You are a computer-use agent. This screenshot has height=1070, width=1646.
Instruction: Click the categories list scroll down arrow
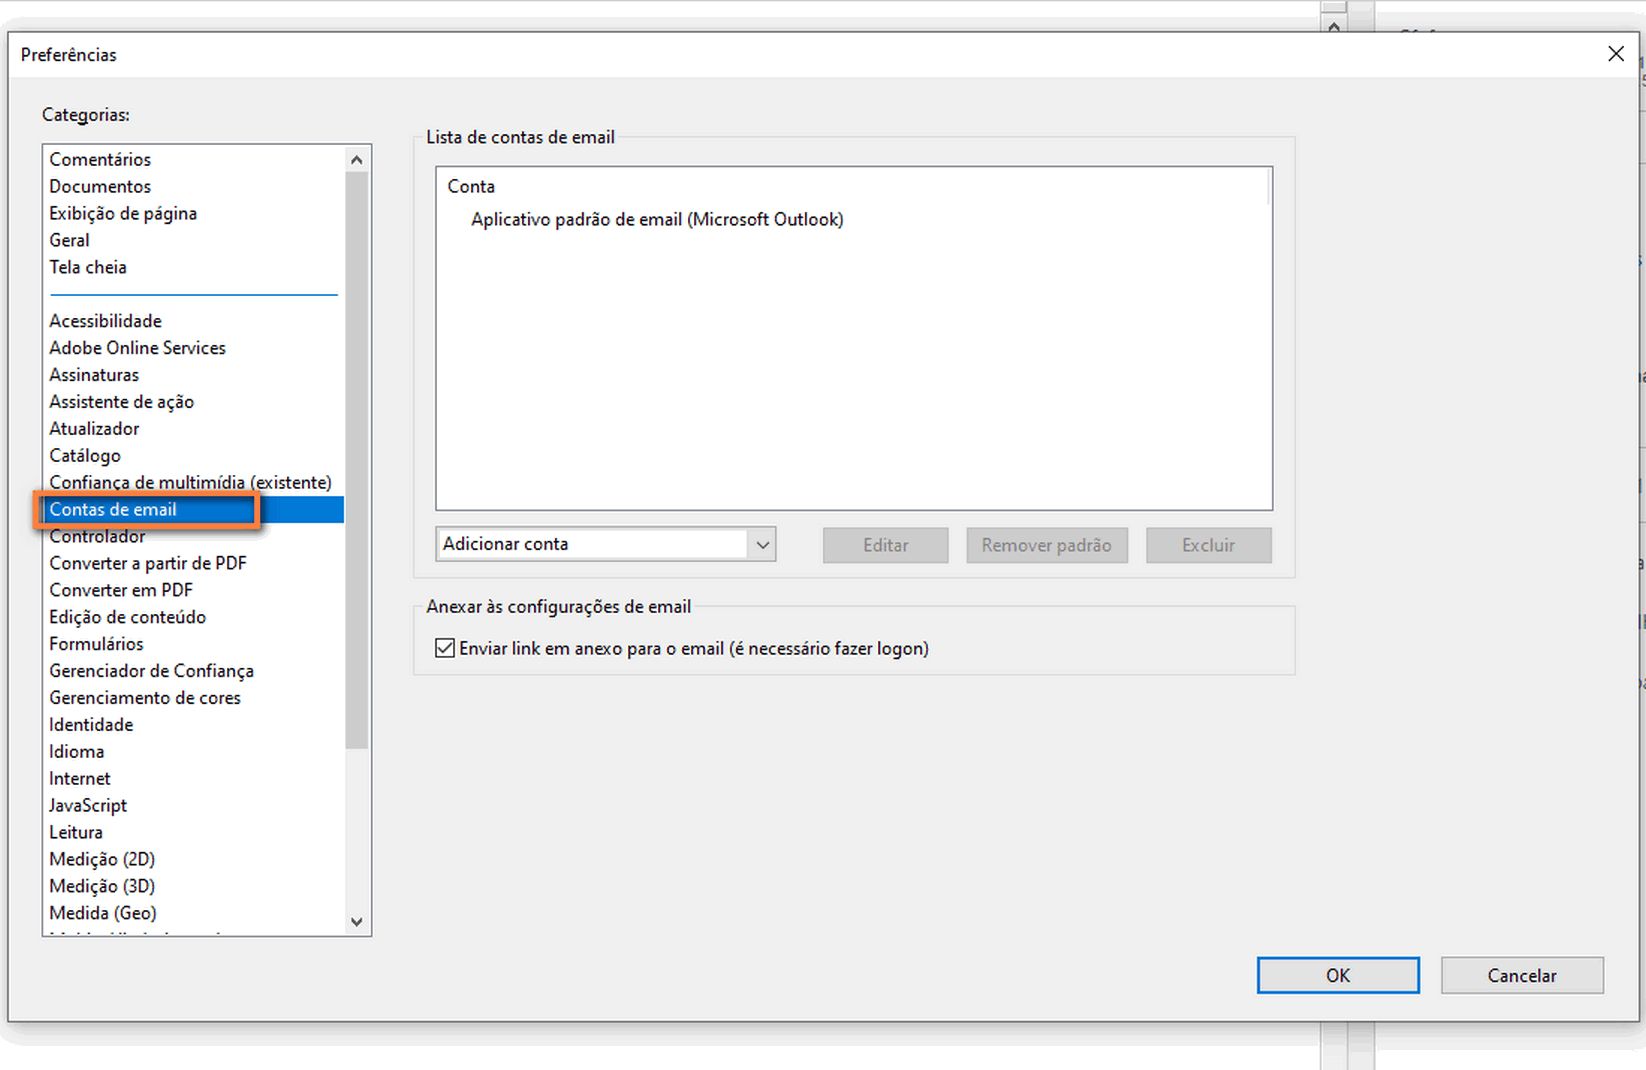click(357, 922)
